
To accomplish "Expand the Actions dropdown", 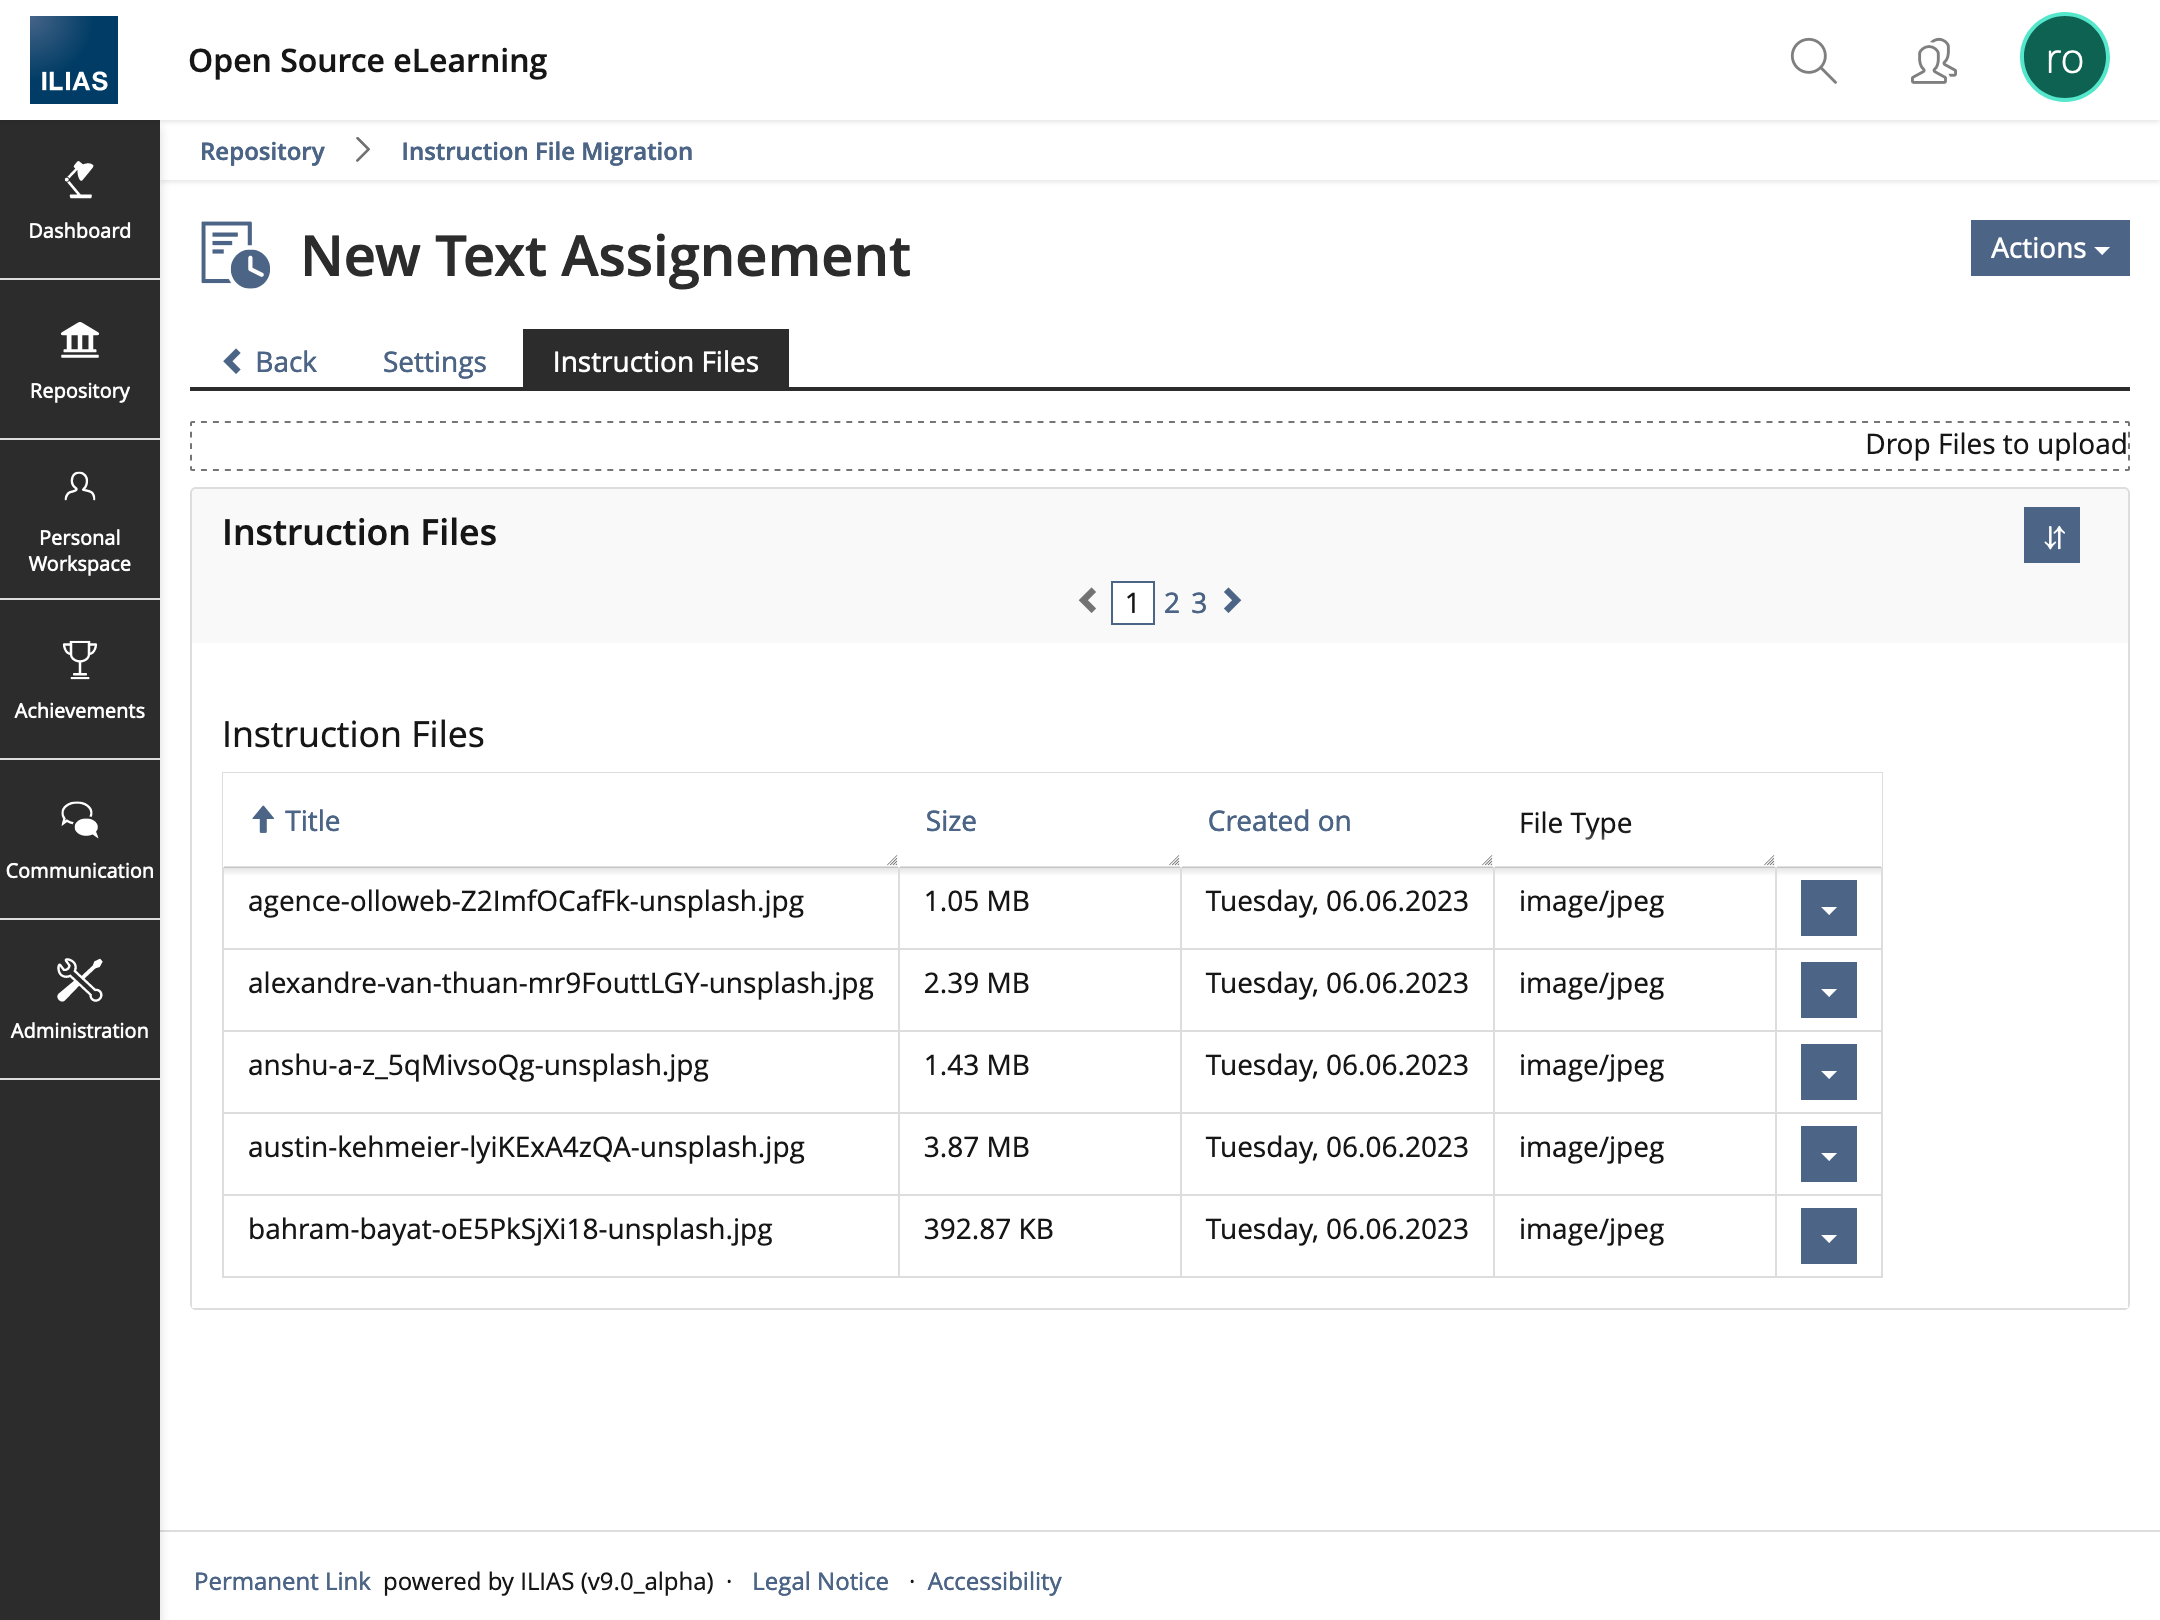I will [2049, 248].
